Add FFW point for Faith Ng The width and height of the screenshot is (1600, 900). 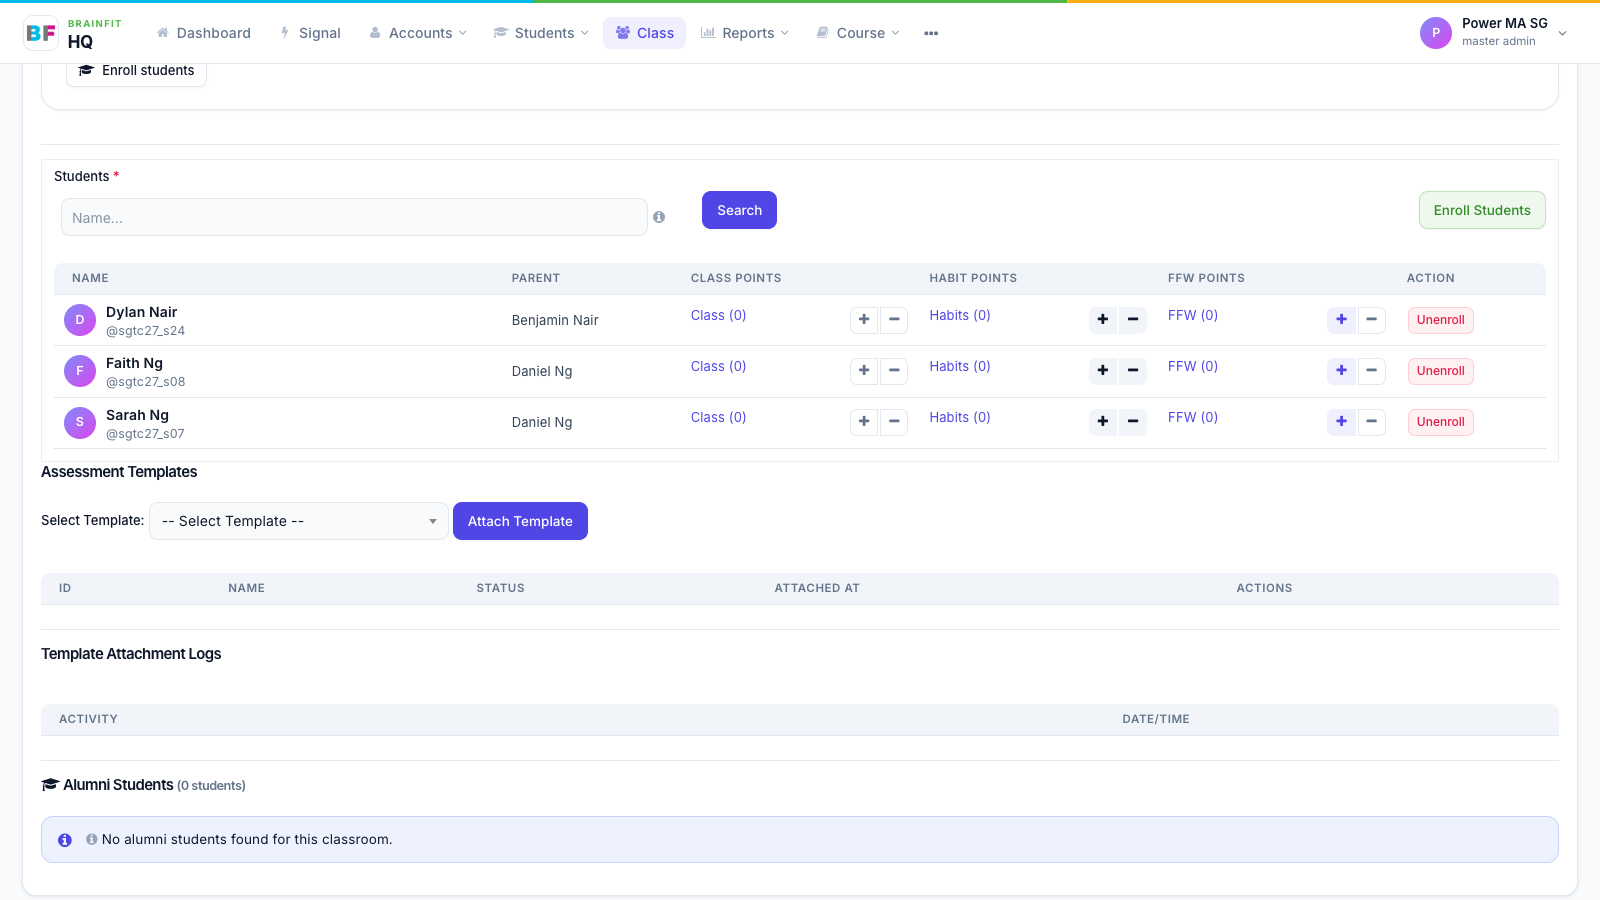(1342, 371)
